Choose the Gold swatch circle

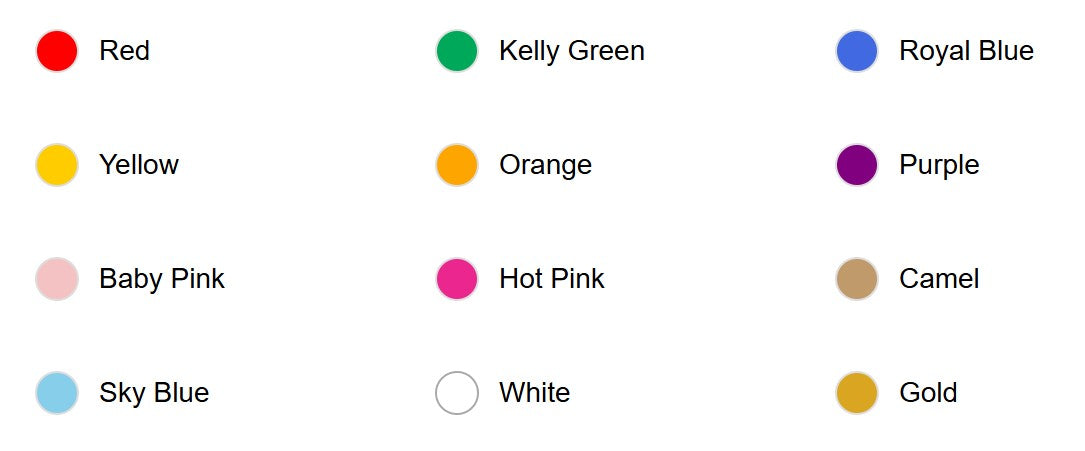click(857, 393)
